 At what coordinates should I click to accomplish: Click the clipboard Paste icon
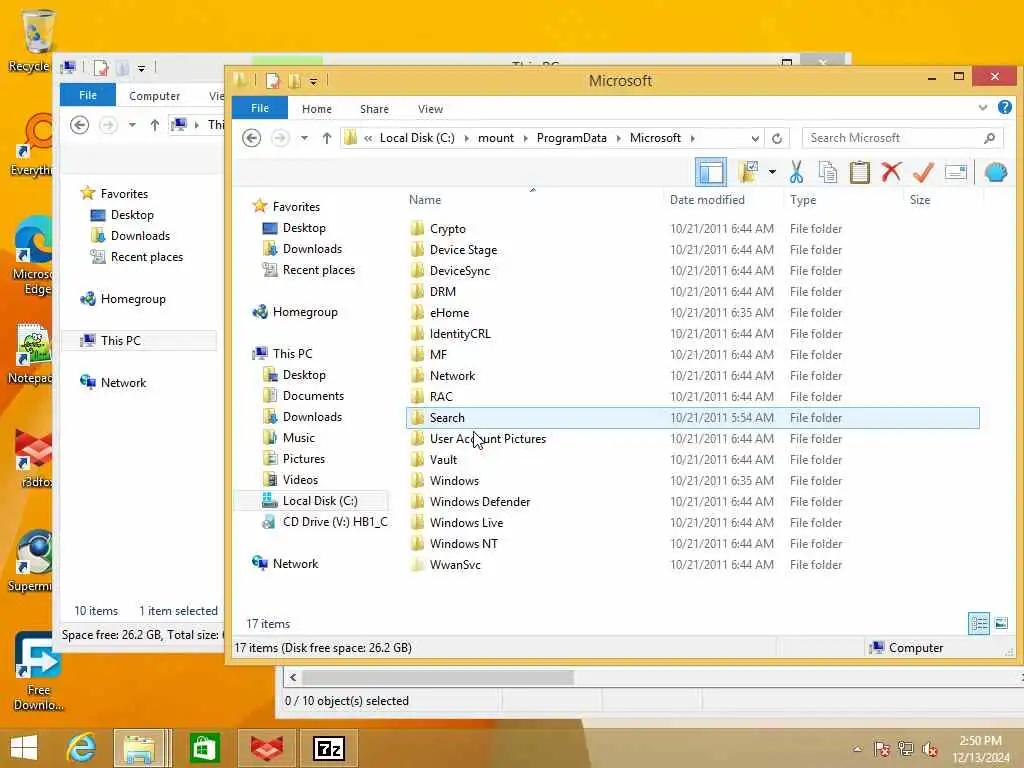(x=859, y=172)
